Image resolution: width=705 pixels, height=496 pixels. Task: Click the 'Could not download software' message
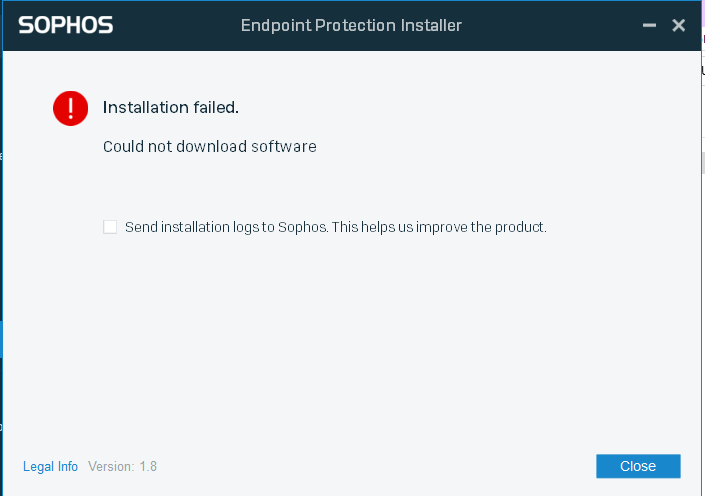(x=210, y=147)
